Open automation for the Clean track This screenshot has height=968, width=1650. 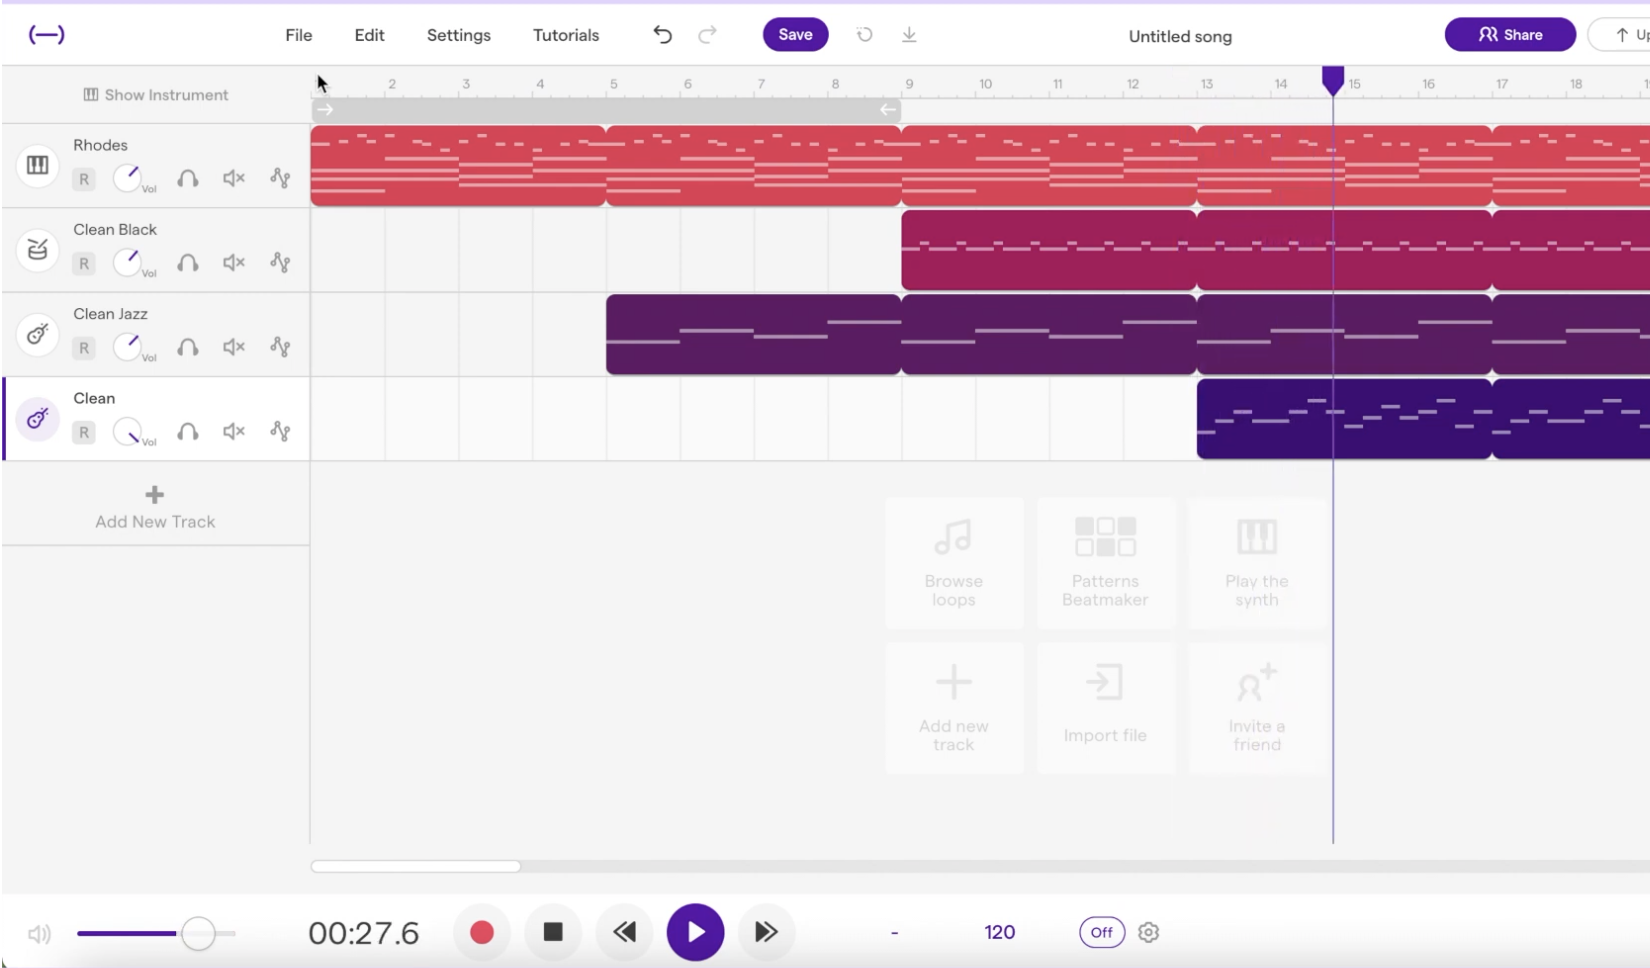[x=280, y=431]
